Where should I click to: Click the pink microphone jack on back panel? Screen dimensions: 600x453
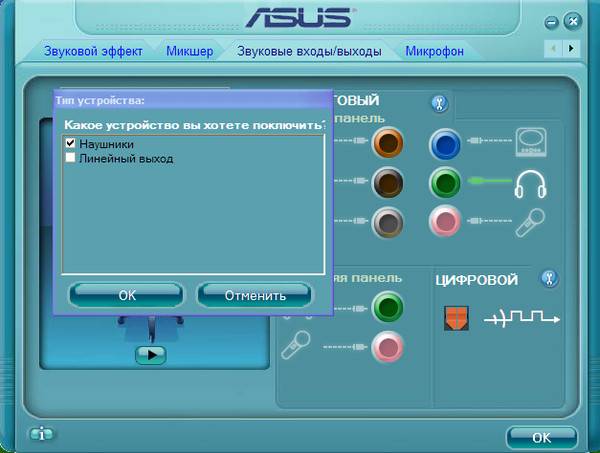point(445,221)
